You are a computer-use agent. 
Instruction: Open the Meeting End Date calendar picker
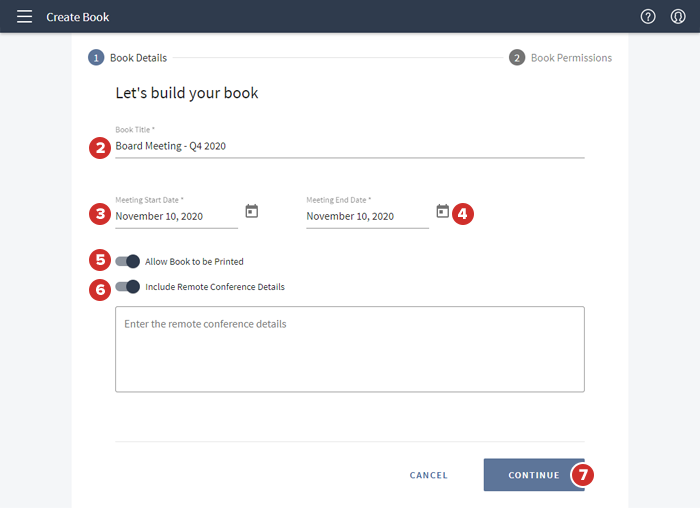point(443,211)
